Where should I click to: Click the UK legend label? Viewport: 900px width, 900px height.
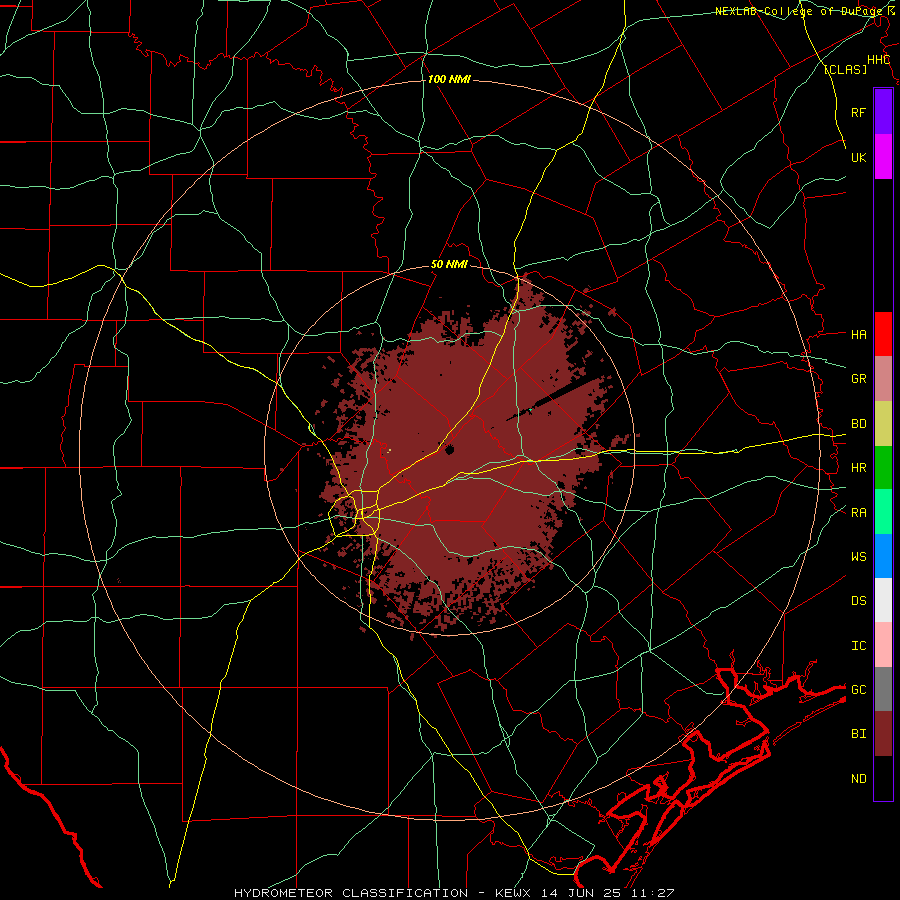858,157
